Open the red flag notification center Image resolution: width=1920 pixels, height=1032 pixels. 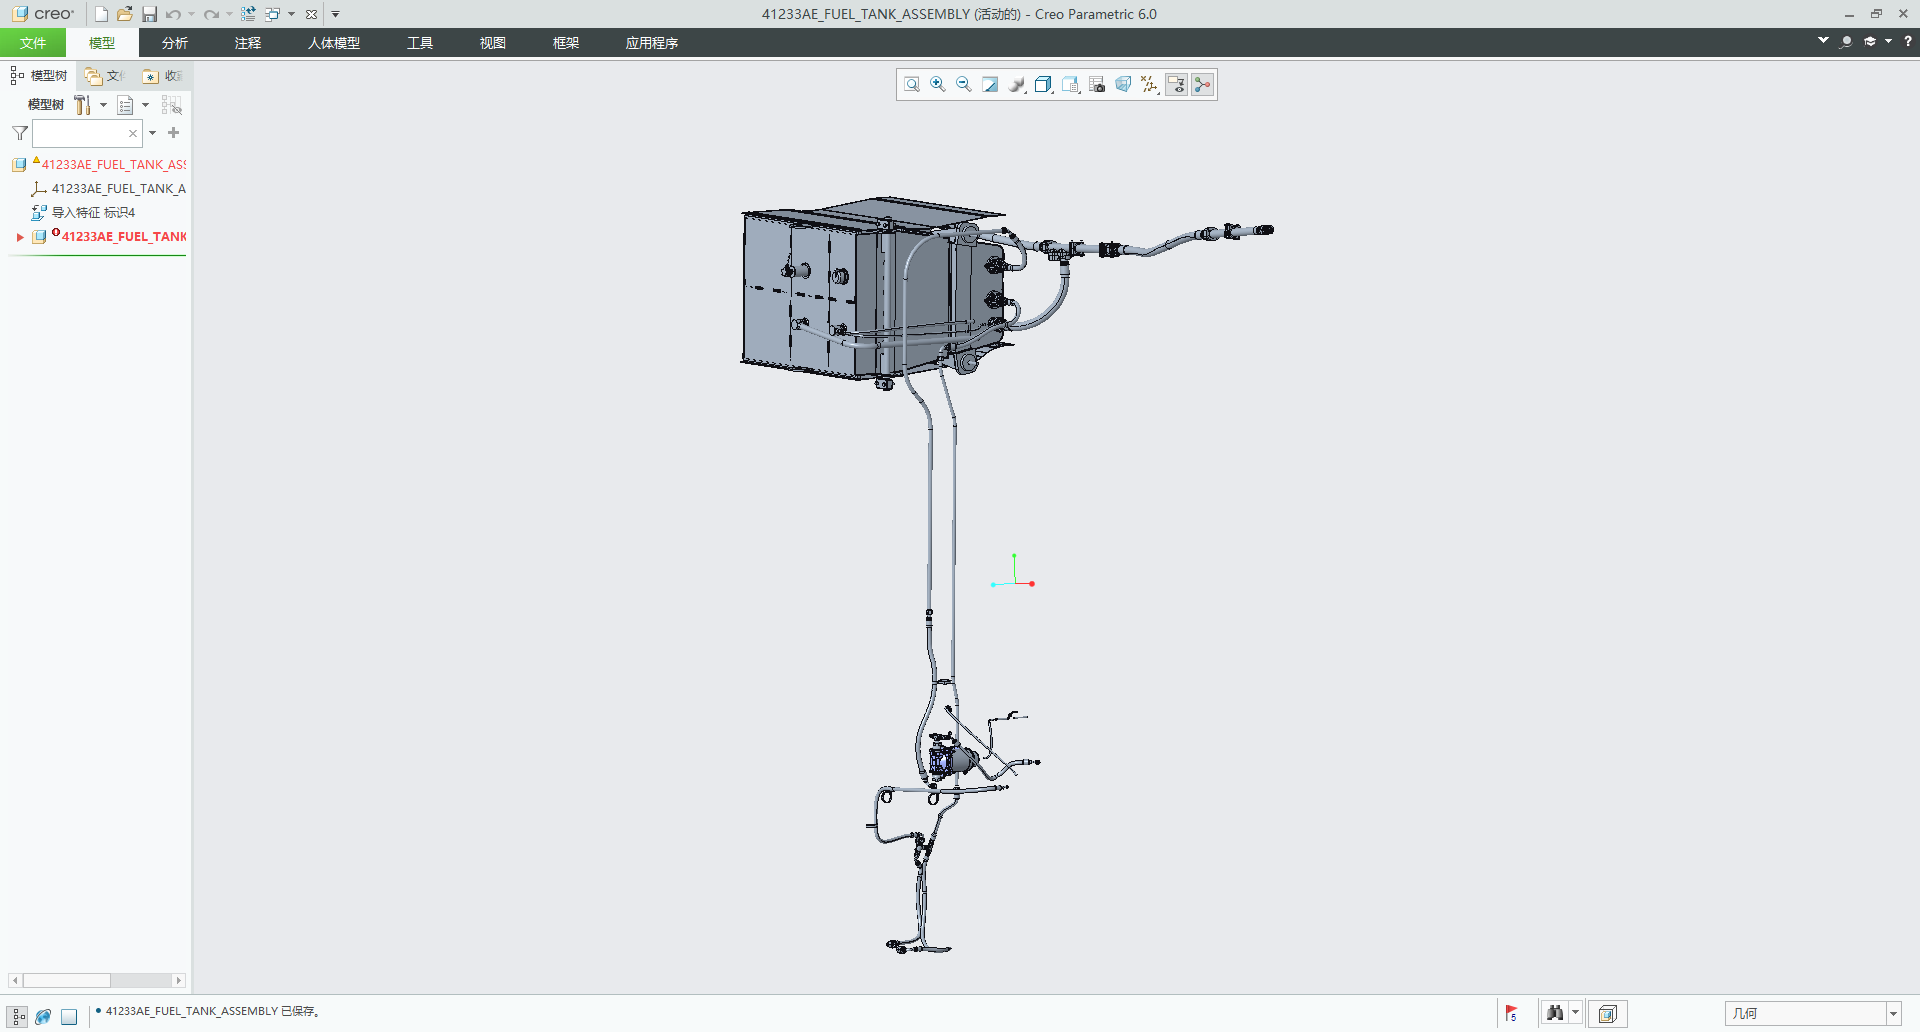1512,1014
